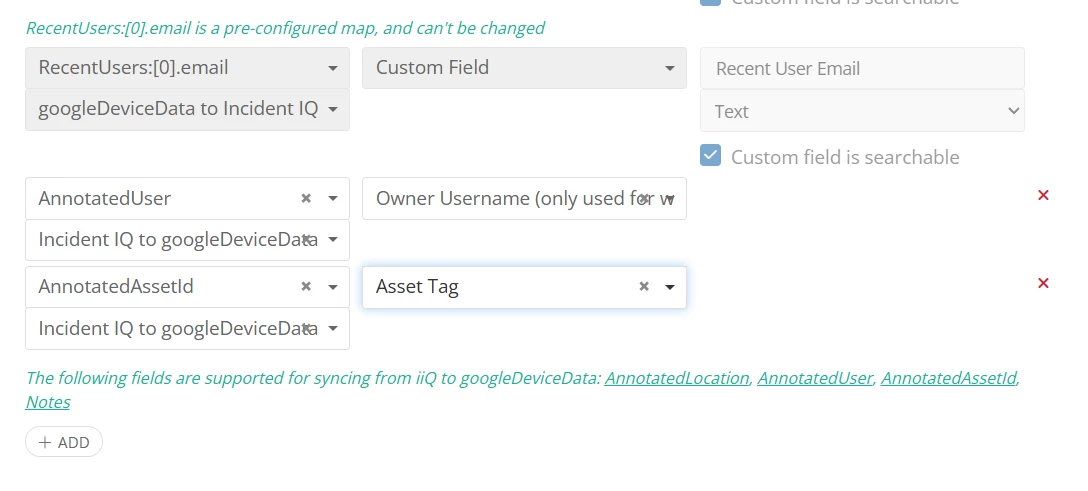Open the Text type select box

click(862, 111)
